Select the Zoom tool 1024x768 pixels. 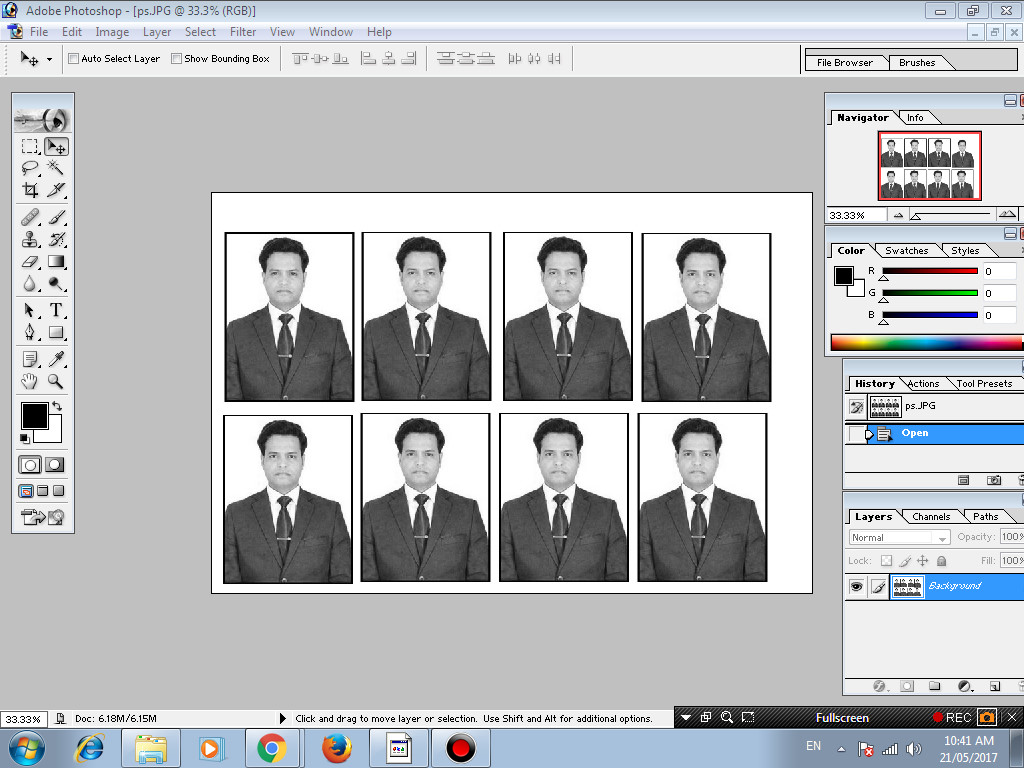[x=55, y=381]
